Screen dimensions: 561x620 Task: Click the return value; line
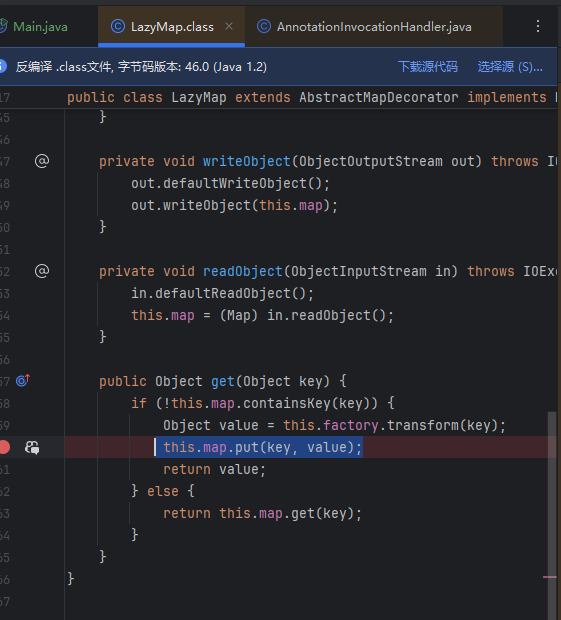pos(214,469)
